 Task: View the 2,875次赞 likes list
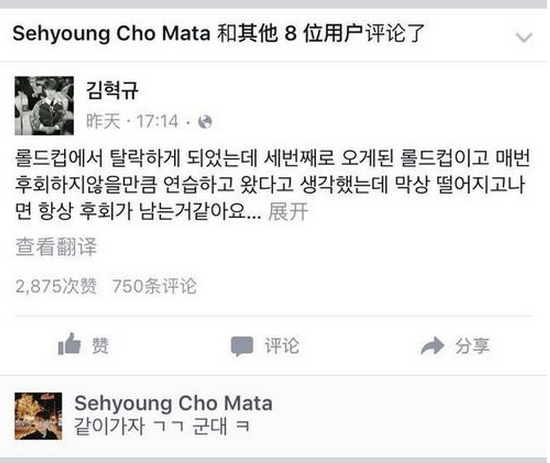[56, 286]
